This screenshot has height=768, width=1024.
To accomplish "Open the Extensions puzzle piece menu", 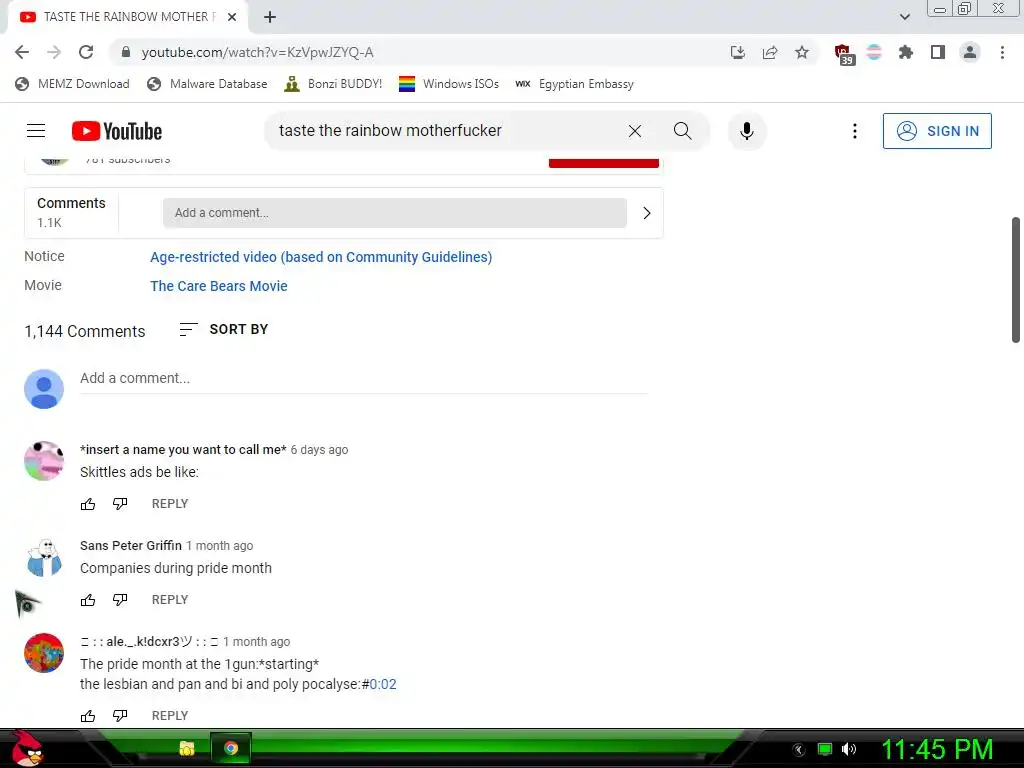I will (906, 52).
